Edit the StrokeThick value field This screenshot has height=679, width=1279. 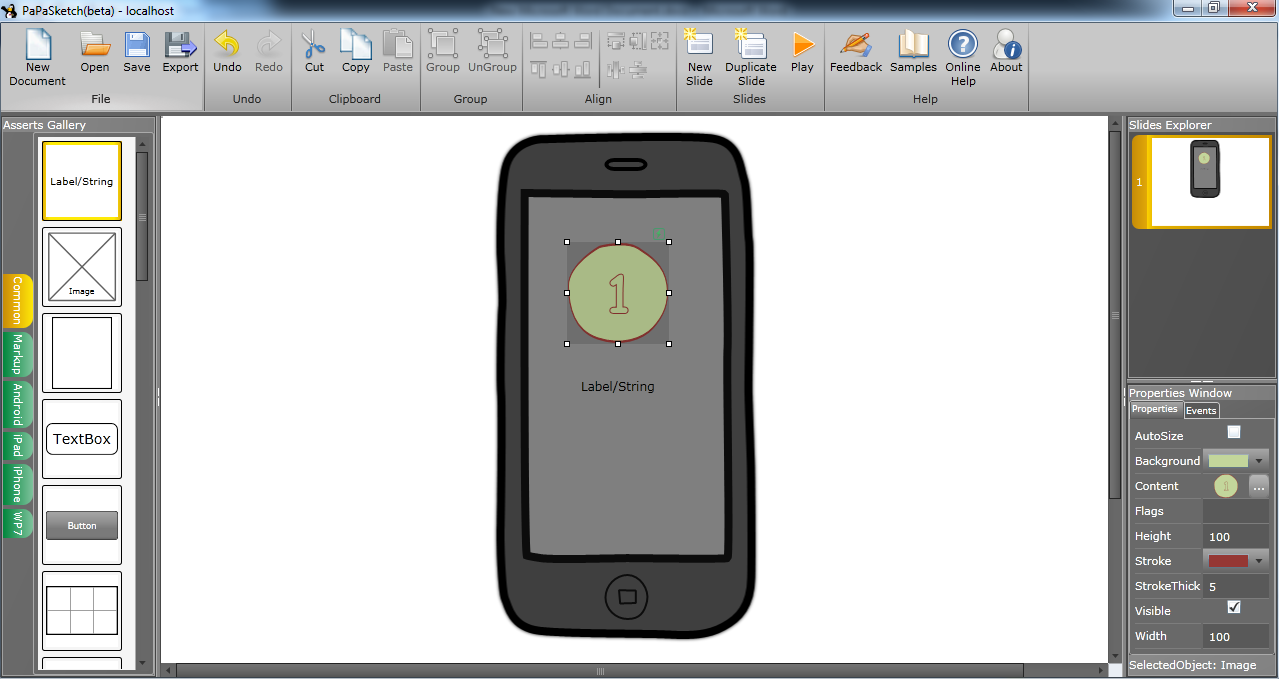pos(1237,586)
